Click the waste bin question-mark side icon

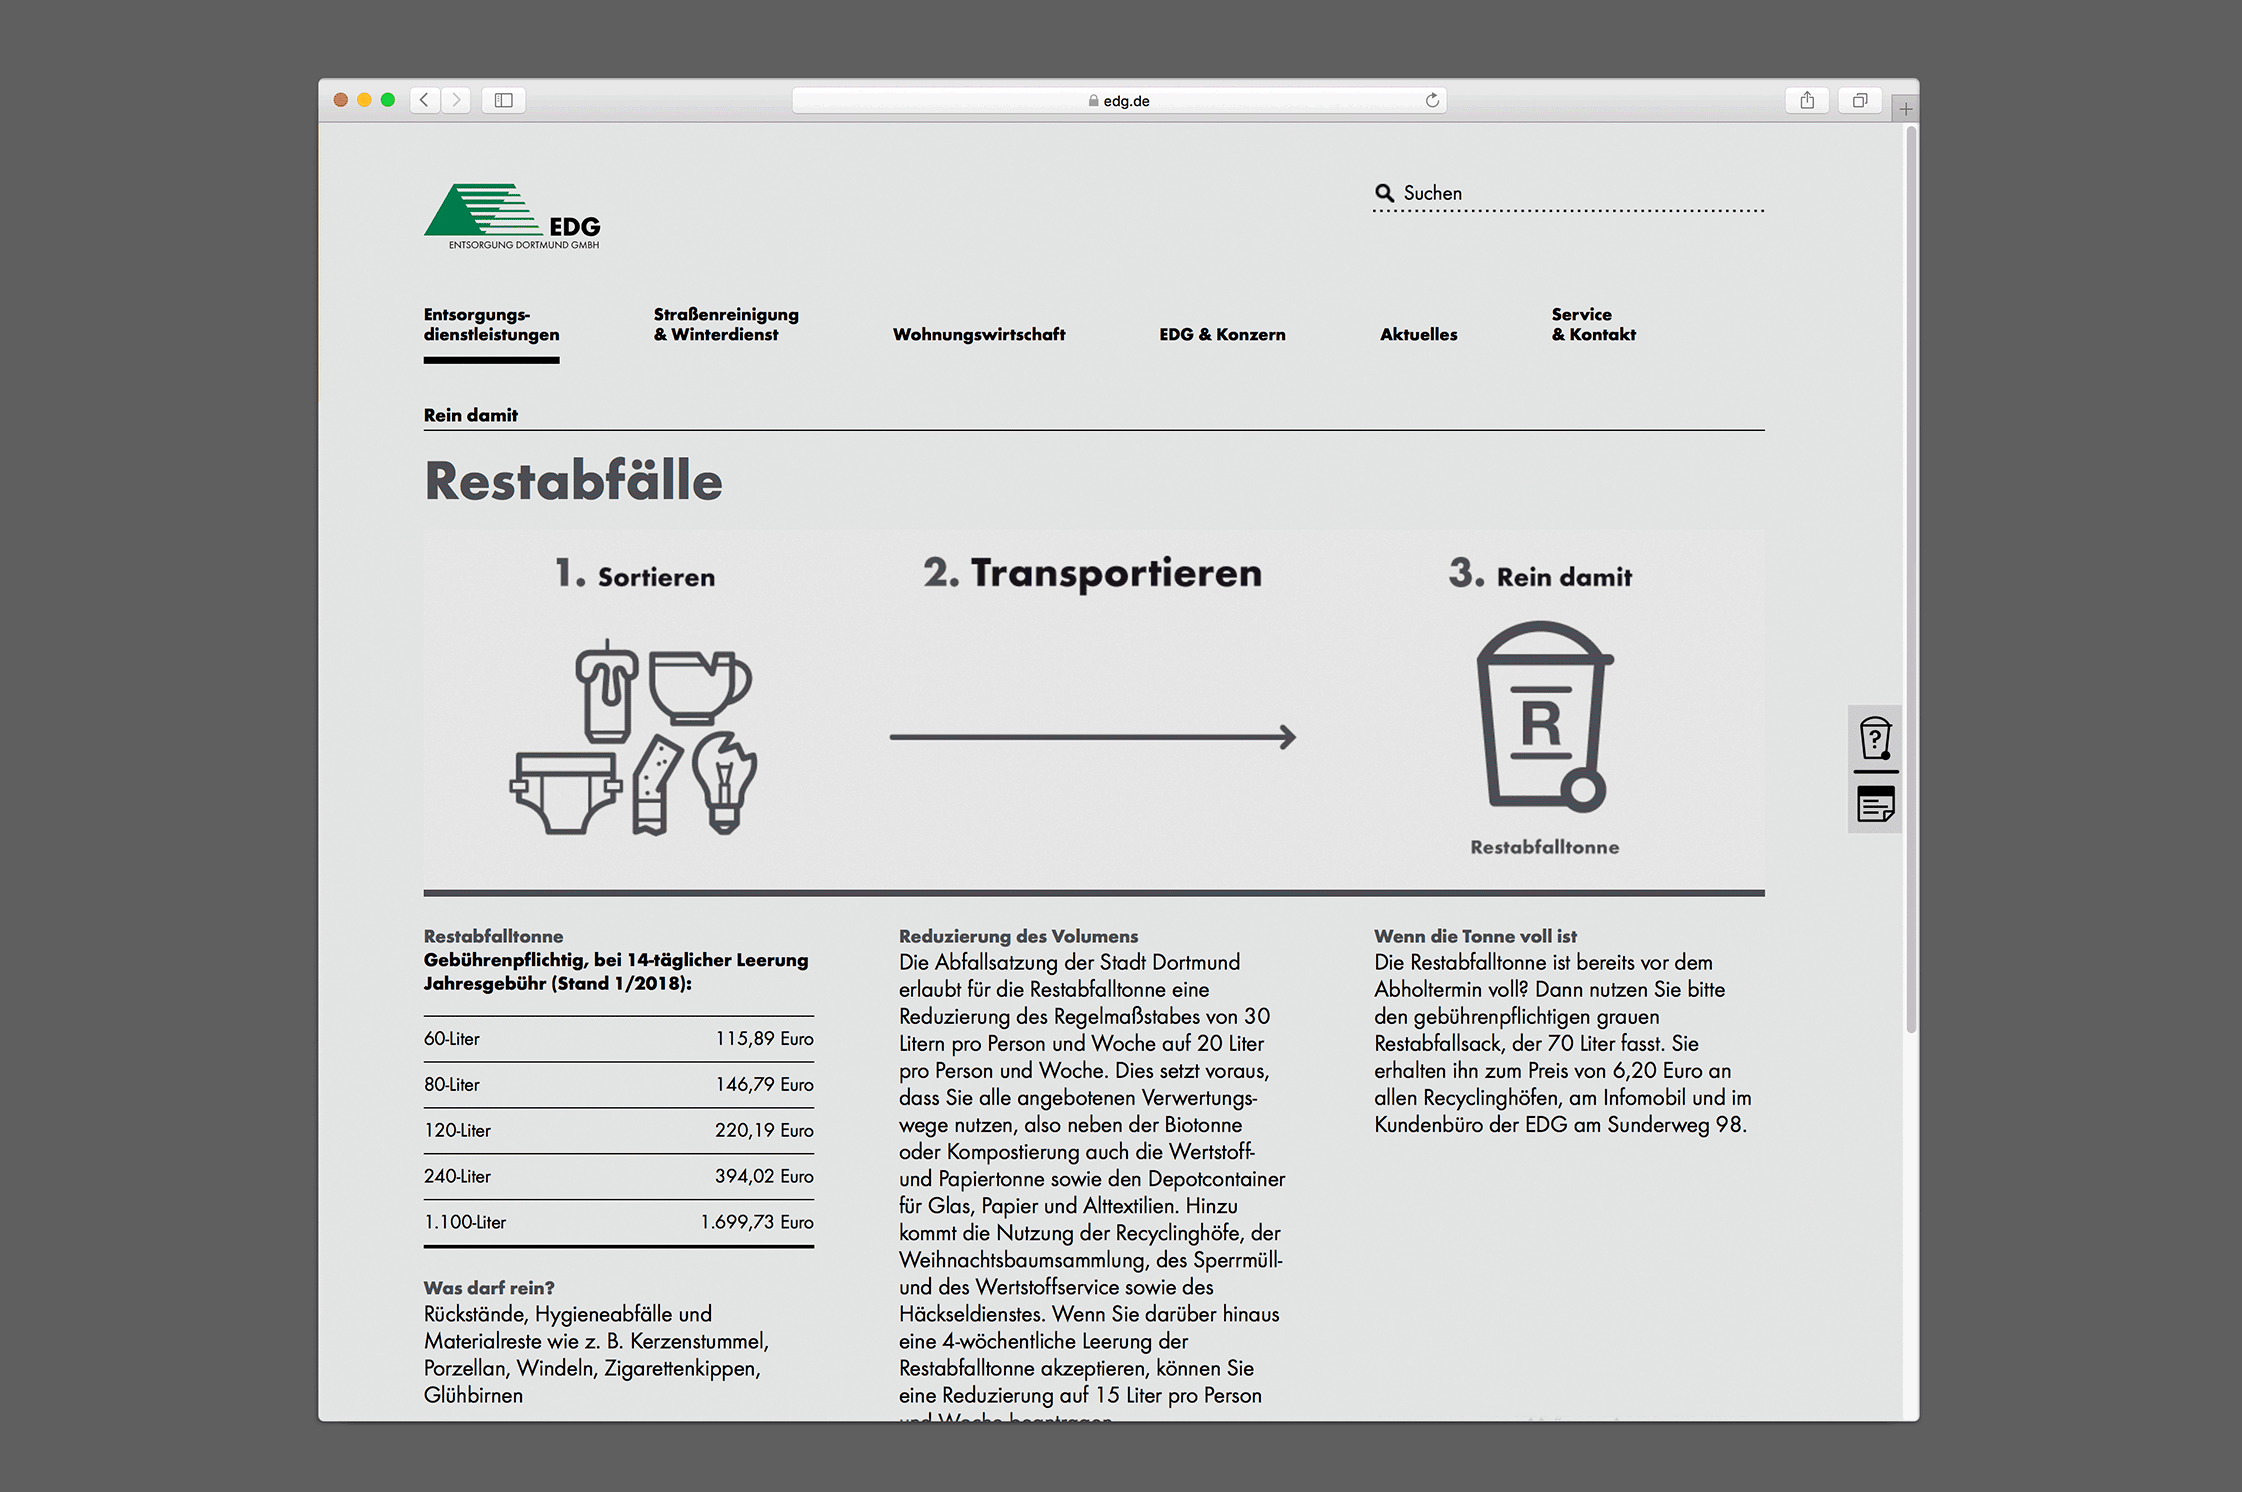1875,739
